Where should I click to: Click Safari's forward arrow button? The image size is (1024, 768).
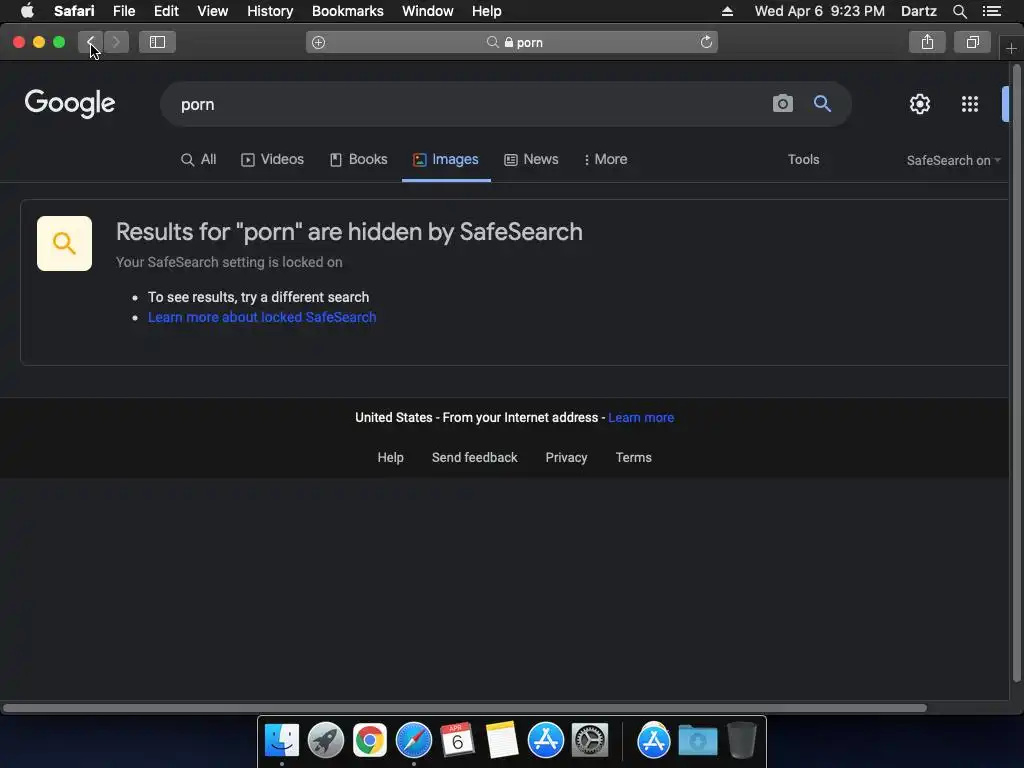tap(116, 42)
